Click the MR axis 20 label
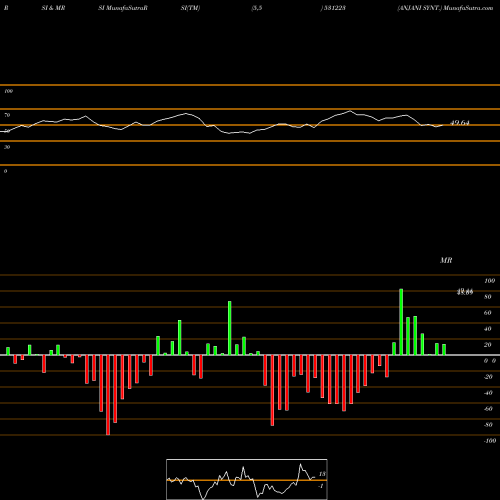 [488, 345]
